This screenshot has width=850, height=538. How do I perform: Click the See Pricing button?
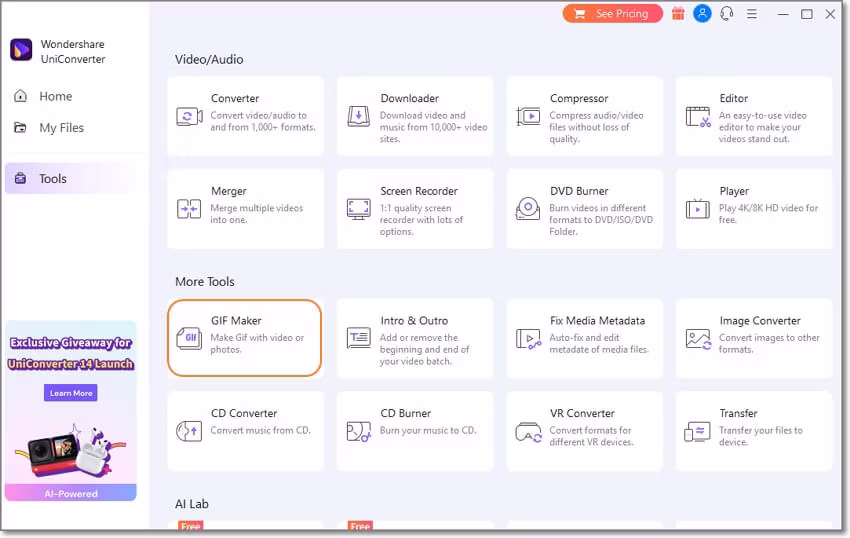tap(613, 14)
